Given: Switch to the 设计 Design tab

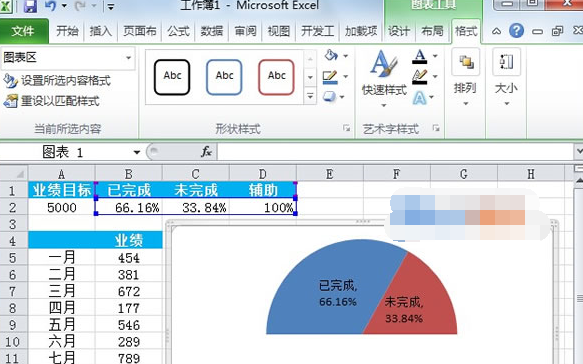Looking at the screenshot, I should pyautogui.click(x=399, y=31).
